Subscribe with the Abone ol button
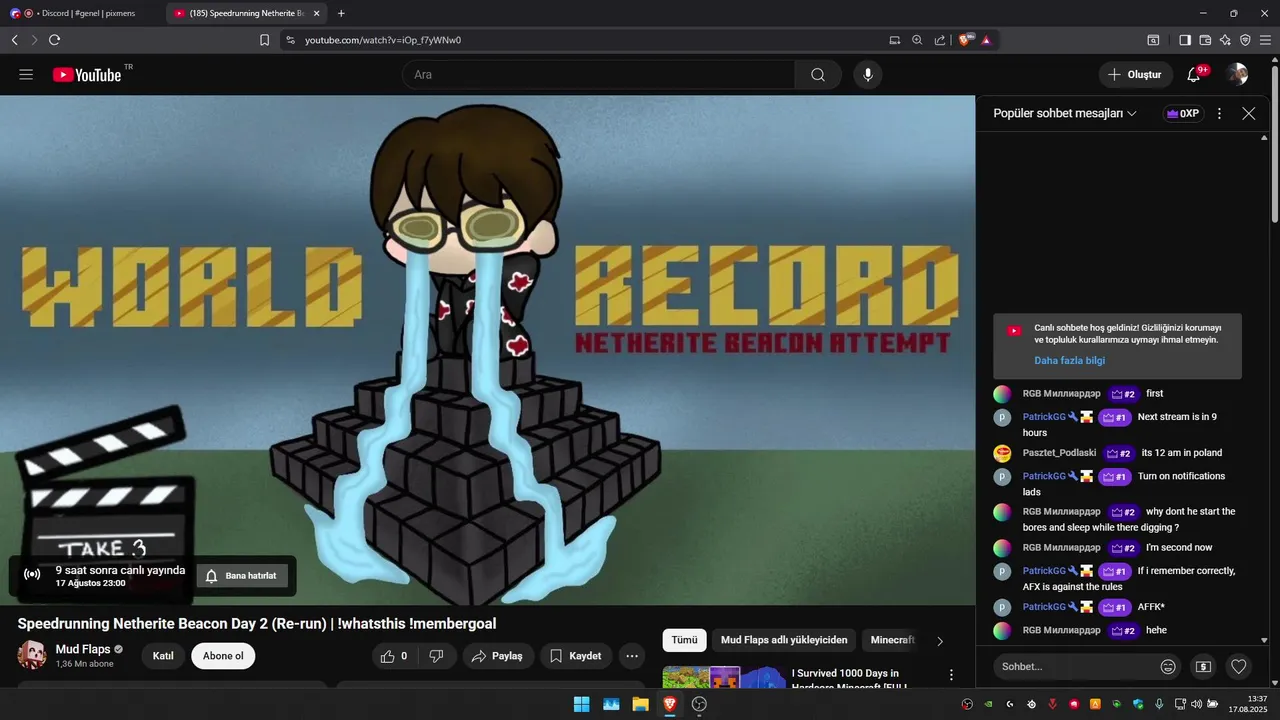 [x=223, y=656]
